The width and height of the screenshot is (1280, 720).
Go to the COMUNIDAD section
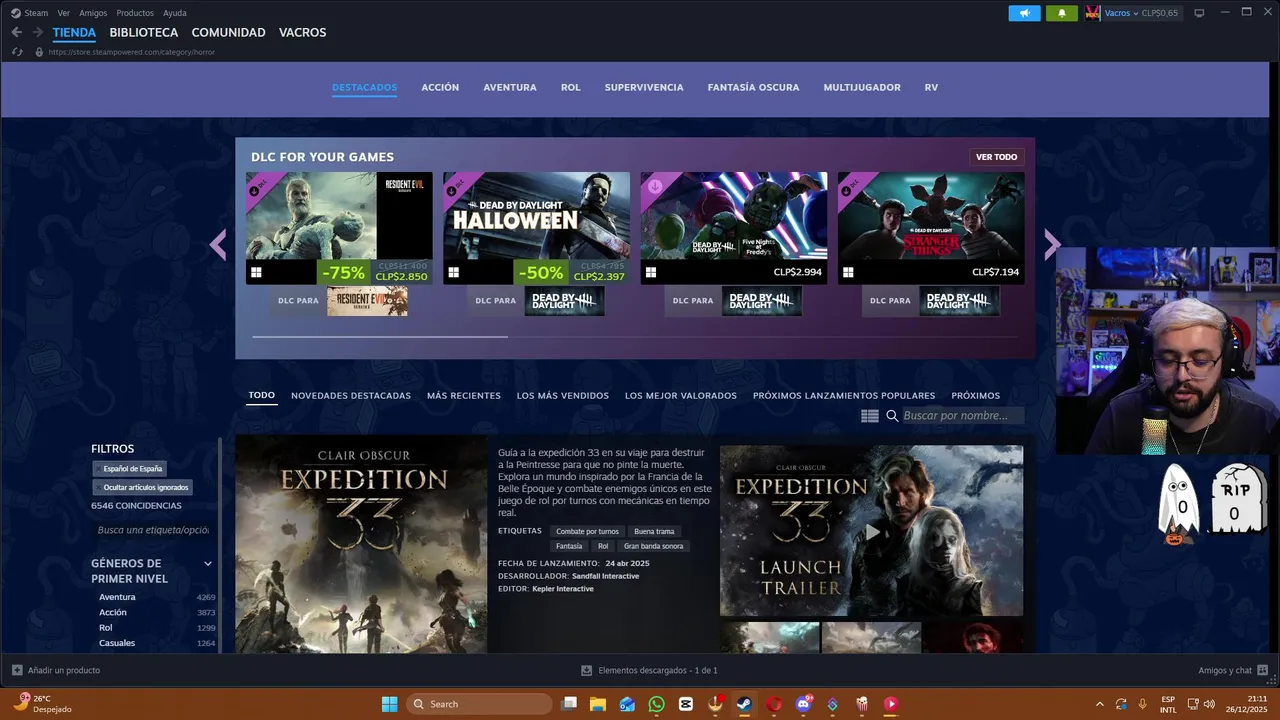click(x=228, y=32)
